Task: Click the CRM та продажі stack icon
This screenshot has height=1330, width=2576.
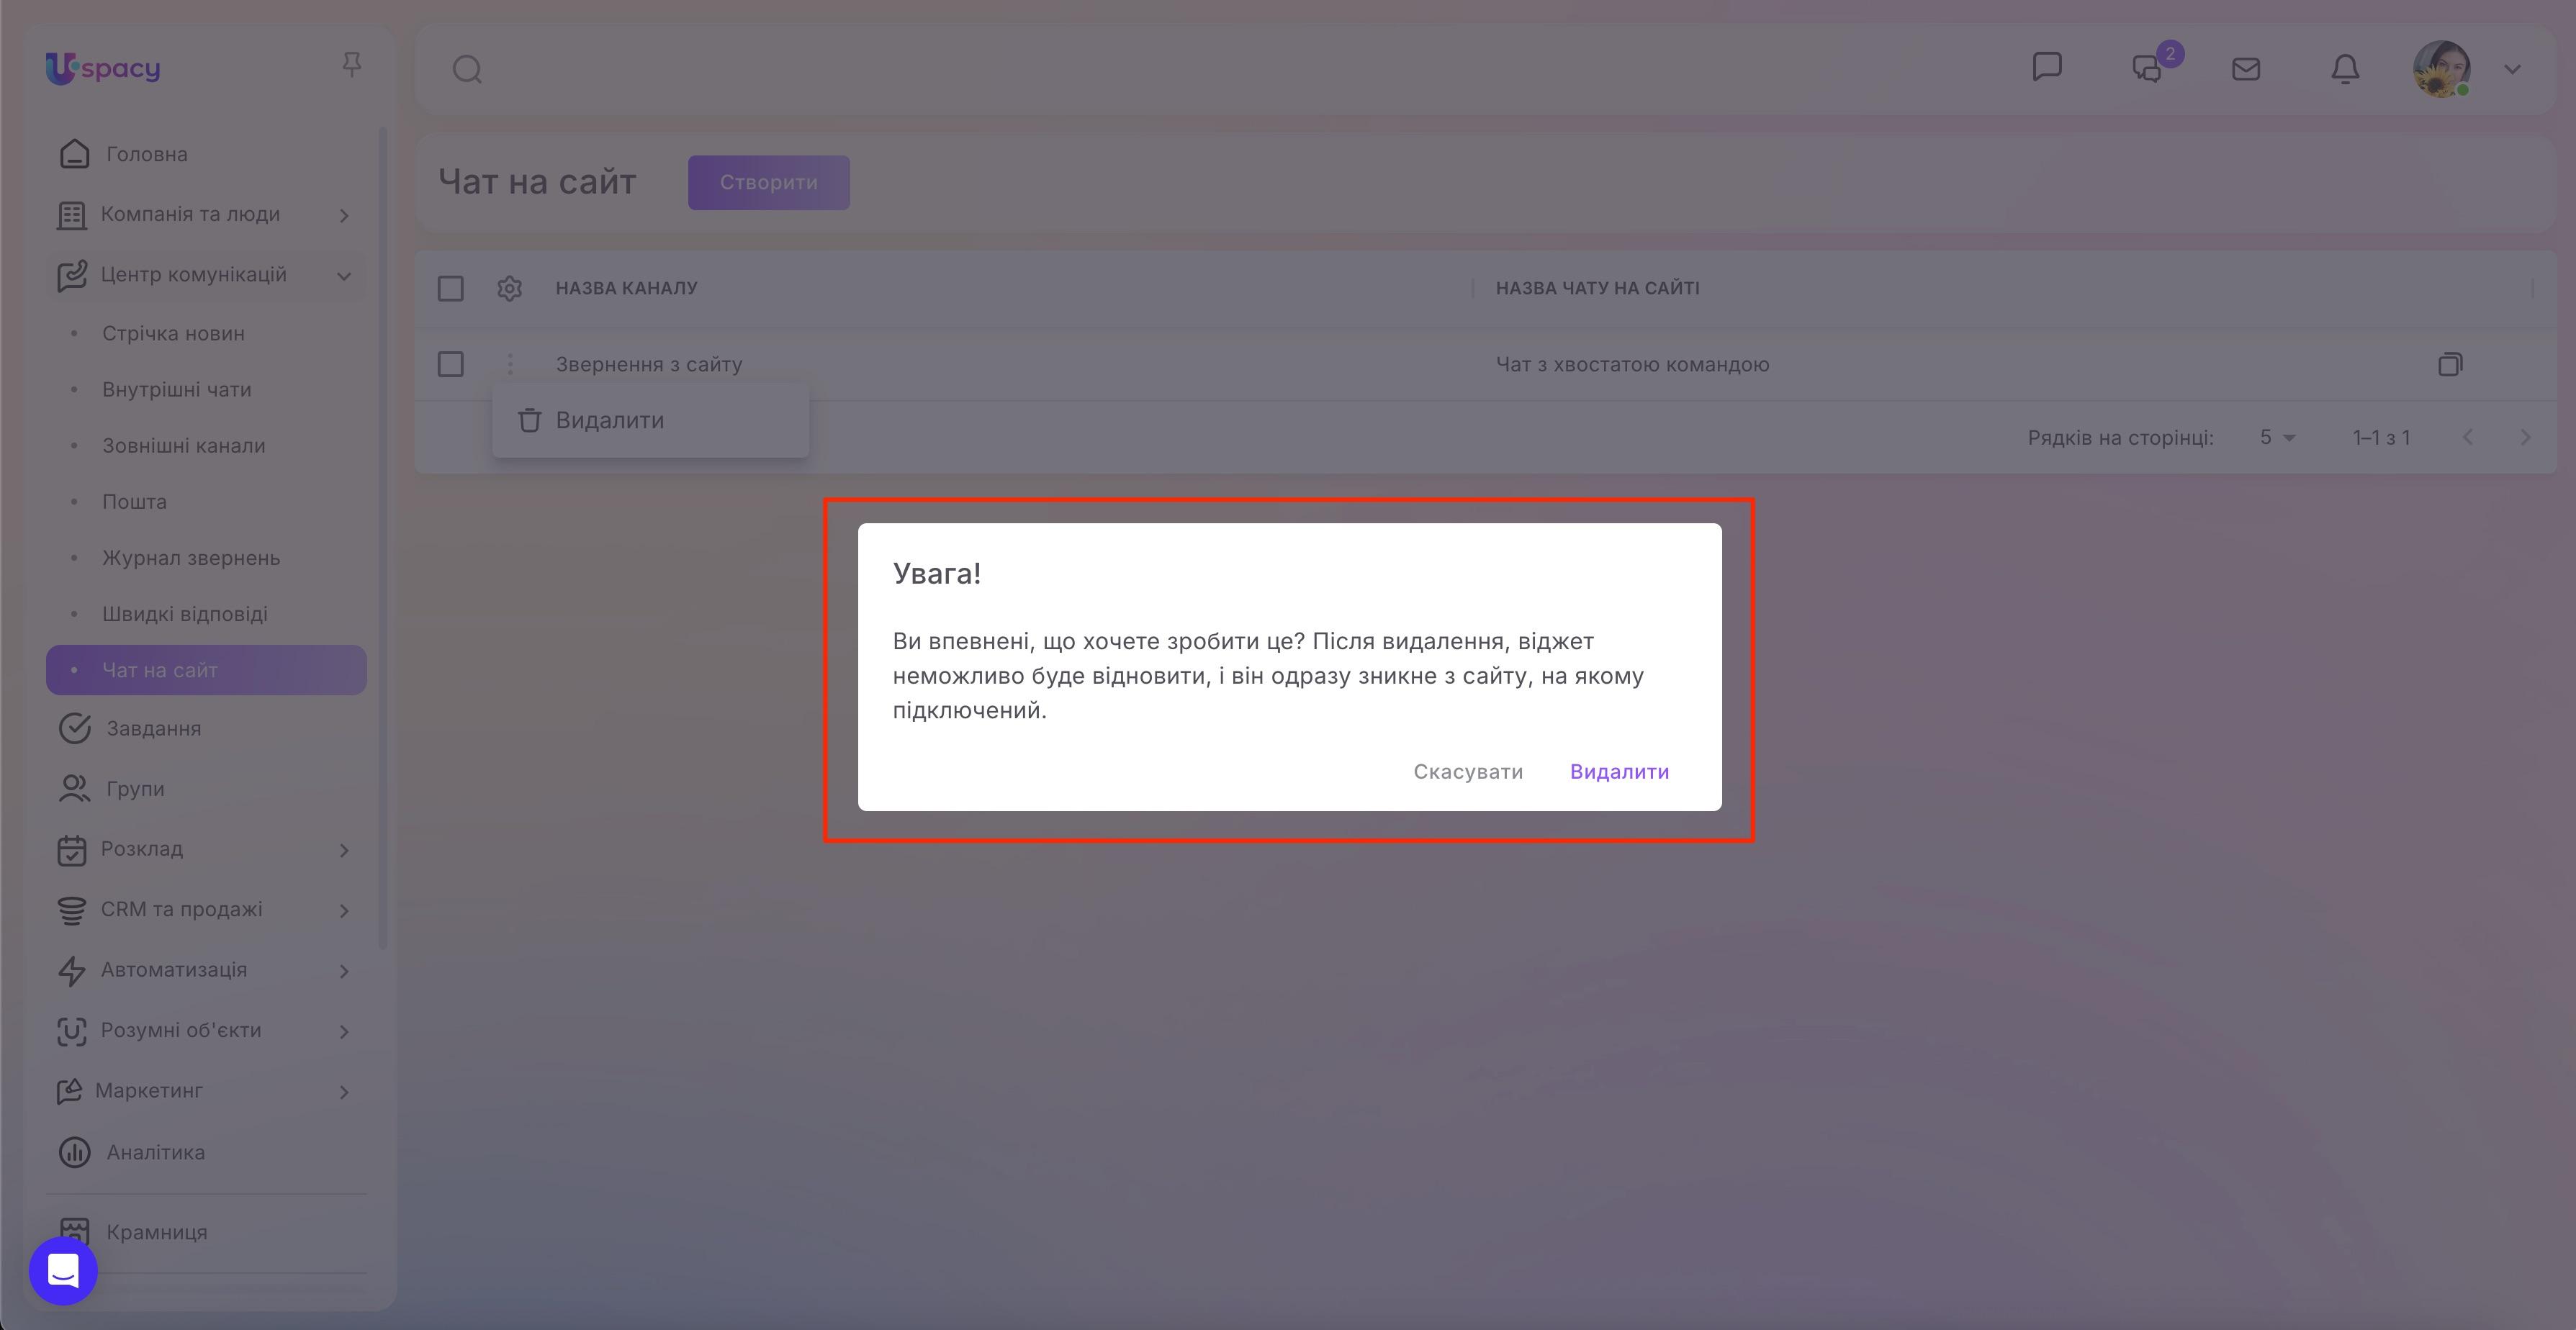Action: click(71, 910)
